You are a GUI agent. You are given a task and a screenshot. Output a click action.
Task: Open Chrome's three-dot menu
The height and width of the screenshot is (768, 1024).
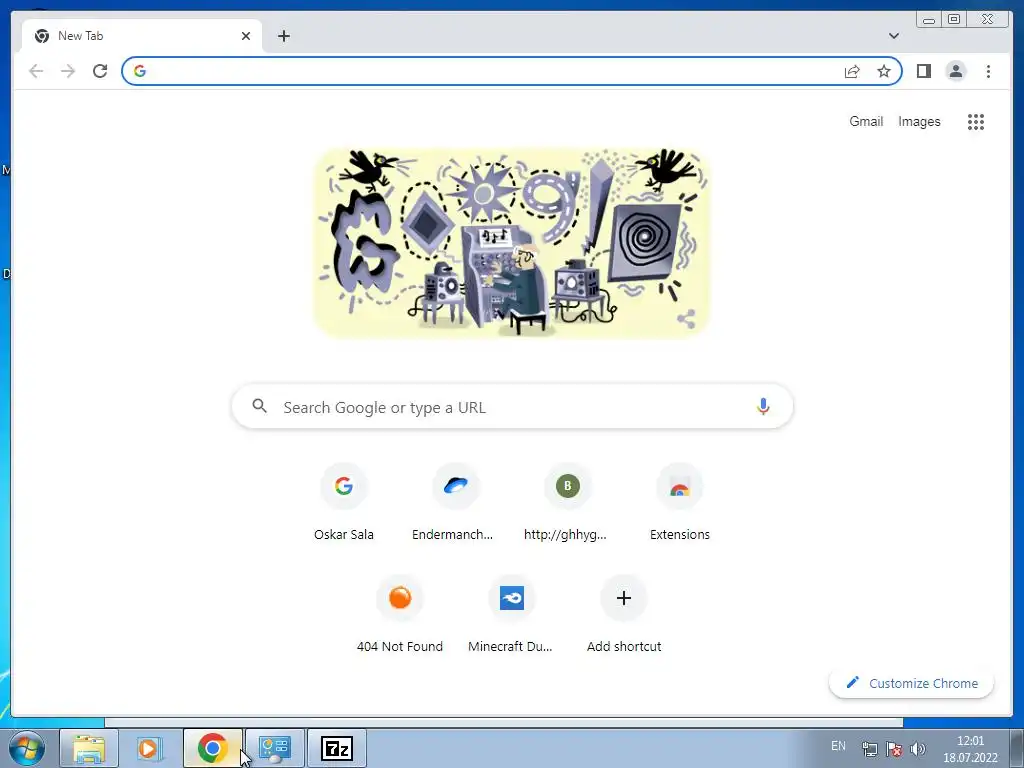[988, 71]
